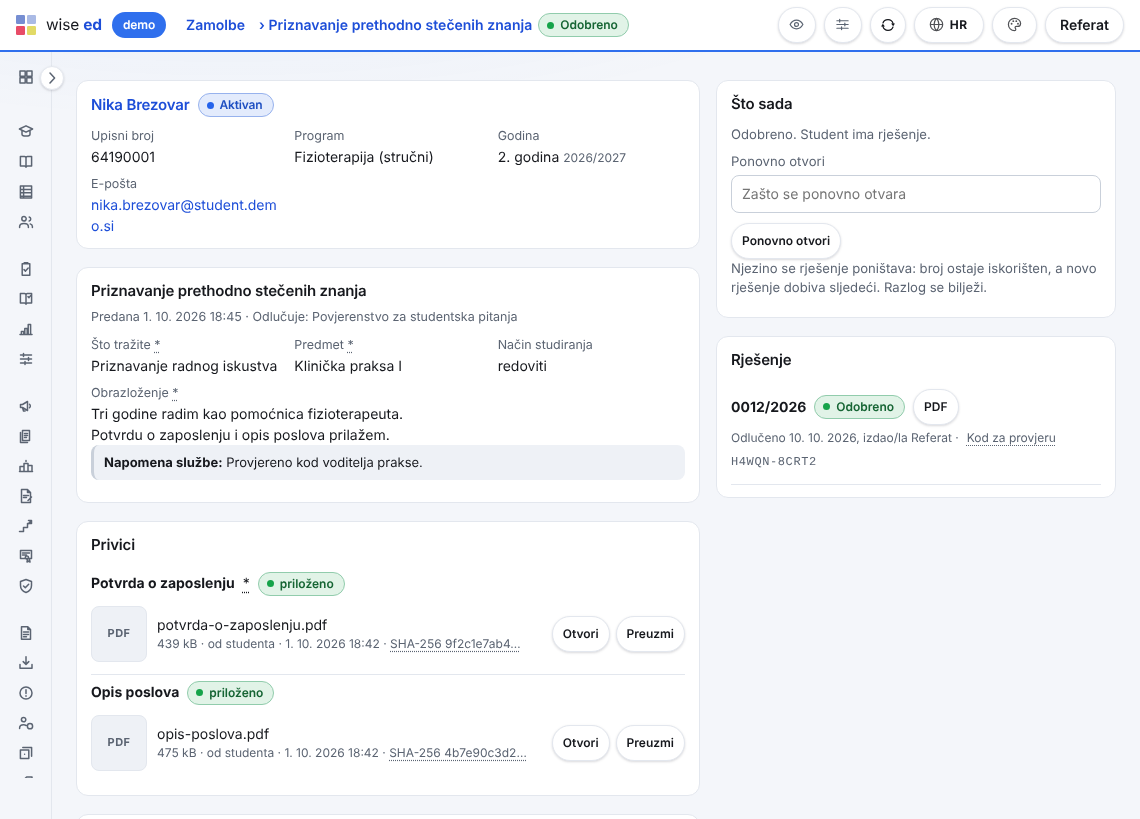Open the HR language selector

949,25
